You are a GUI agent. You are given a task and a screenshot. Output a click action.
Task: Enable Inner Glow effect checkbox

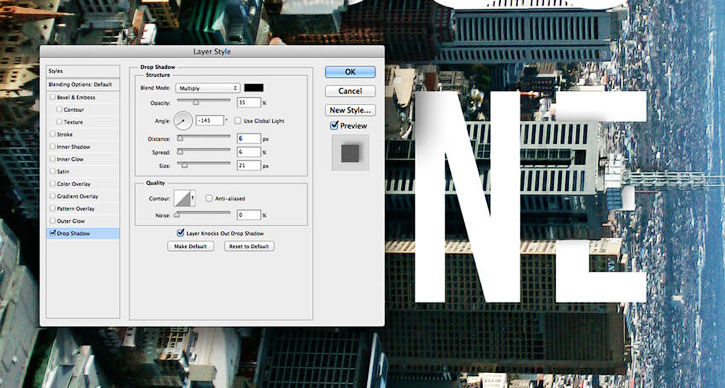[x=53, y=159]
